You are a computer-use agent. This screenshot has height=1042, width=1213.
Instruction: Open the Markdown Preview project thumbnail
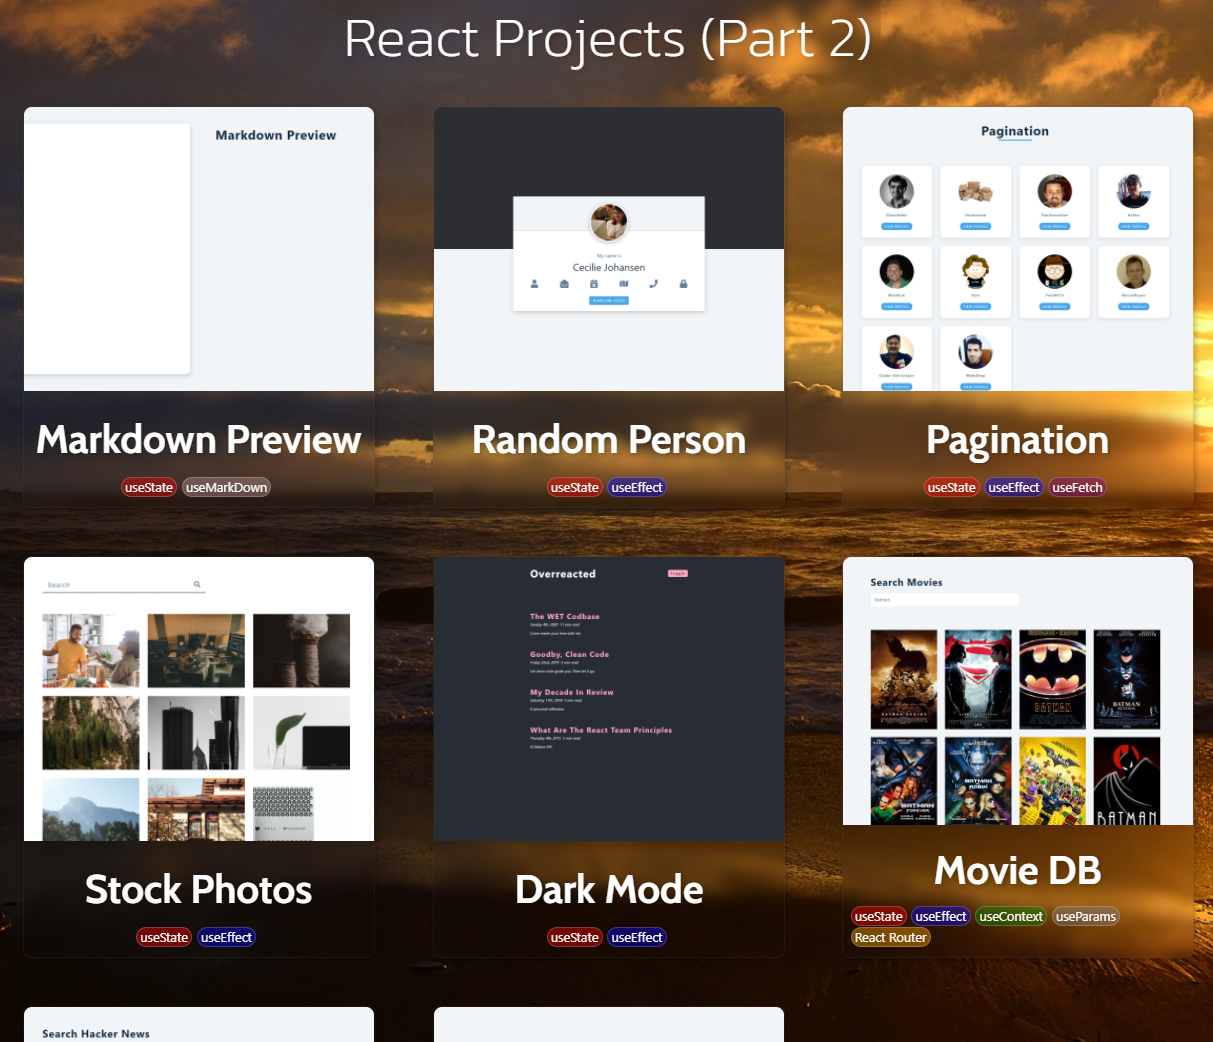tap(199, 249)
